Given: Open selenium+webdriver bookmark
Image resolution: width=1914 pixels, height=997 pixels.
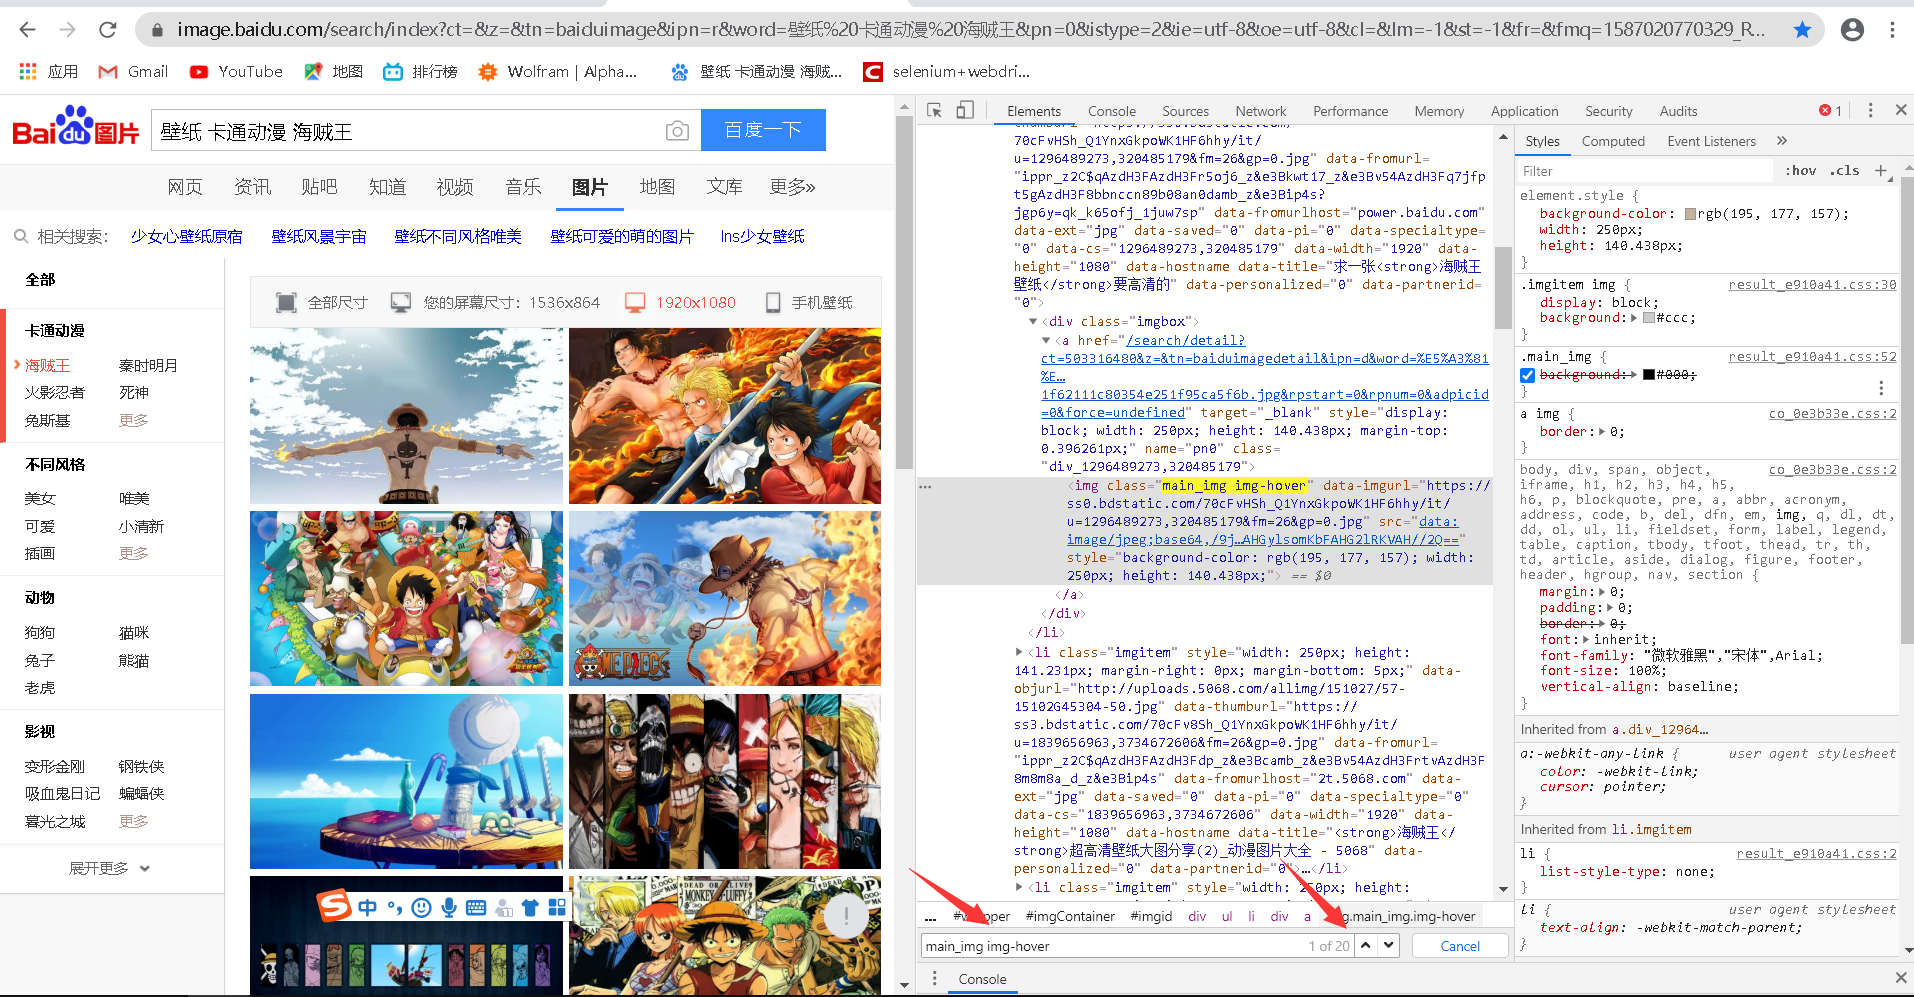Looking at the screenshot, I should click(x=946, y=72).
